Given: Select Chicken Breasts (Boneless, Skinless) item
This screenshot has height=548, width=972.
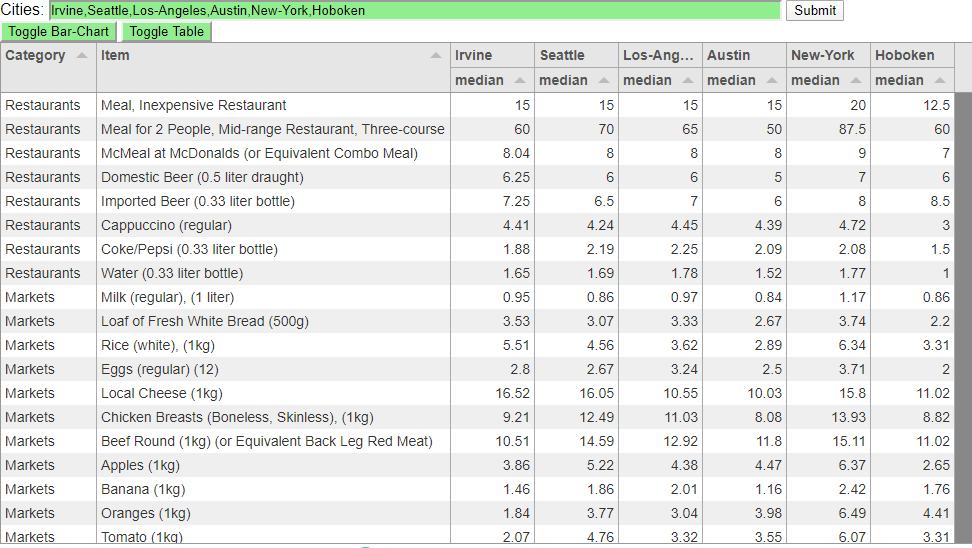Looking at the screenshot, I should (237, 417).
